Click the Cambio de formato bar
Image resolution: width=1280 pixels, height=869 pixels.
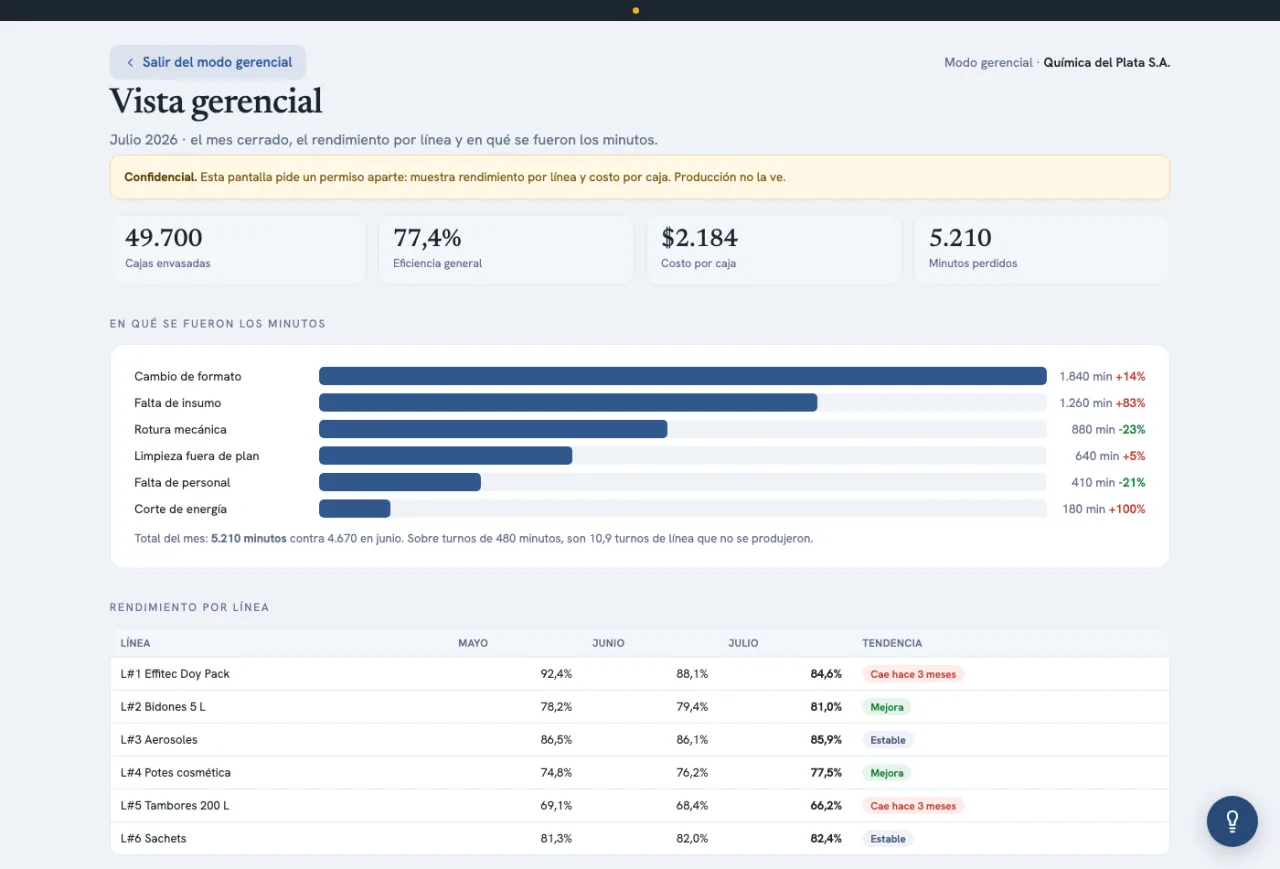coord(683,376)
